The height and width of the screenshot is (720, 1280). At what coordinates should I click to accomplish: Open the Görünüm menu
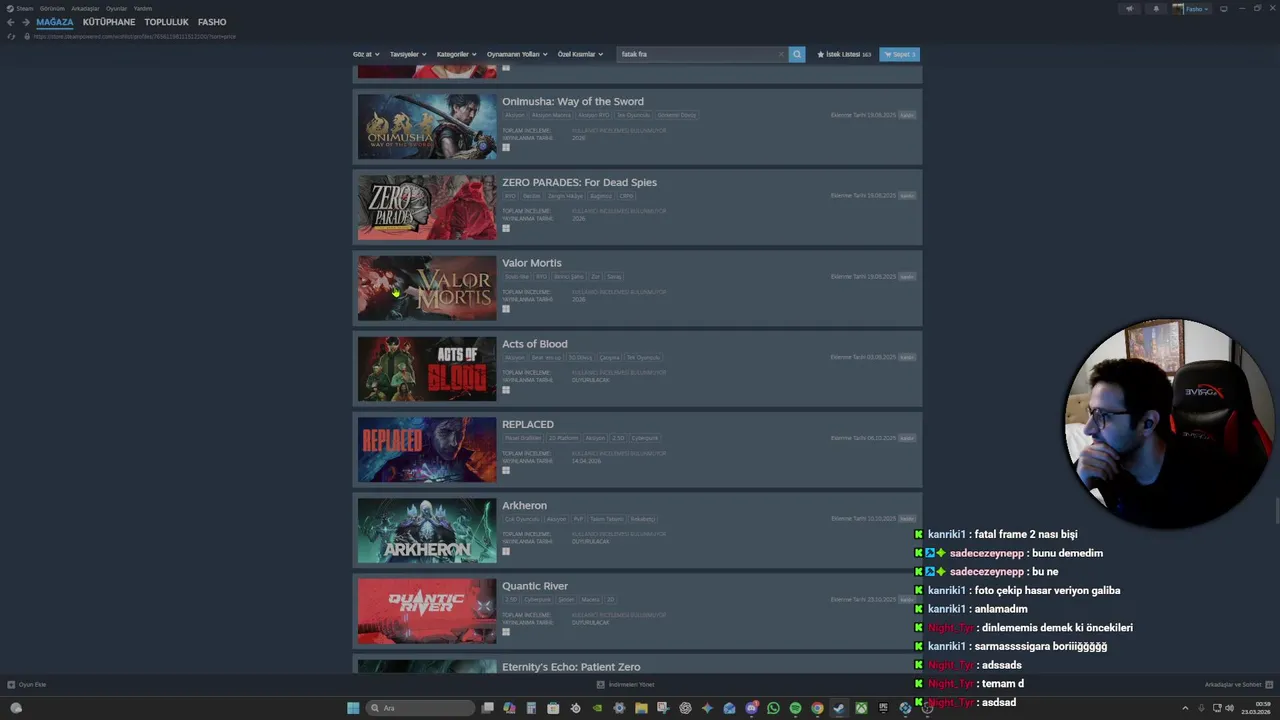52,8
